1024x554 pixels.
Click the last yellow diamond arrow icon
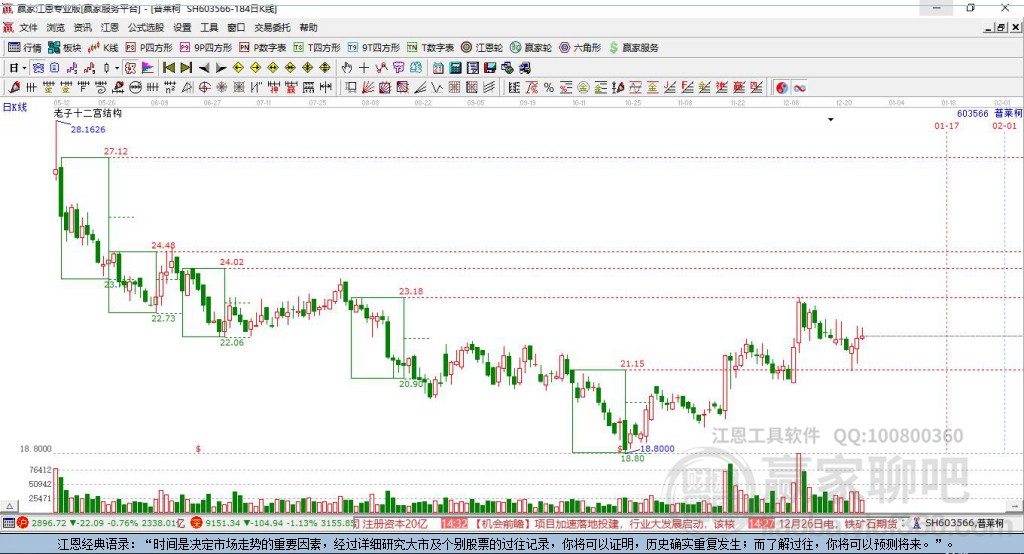tap(325, 68)
